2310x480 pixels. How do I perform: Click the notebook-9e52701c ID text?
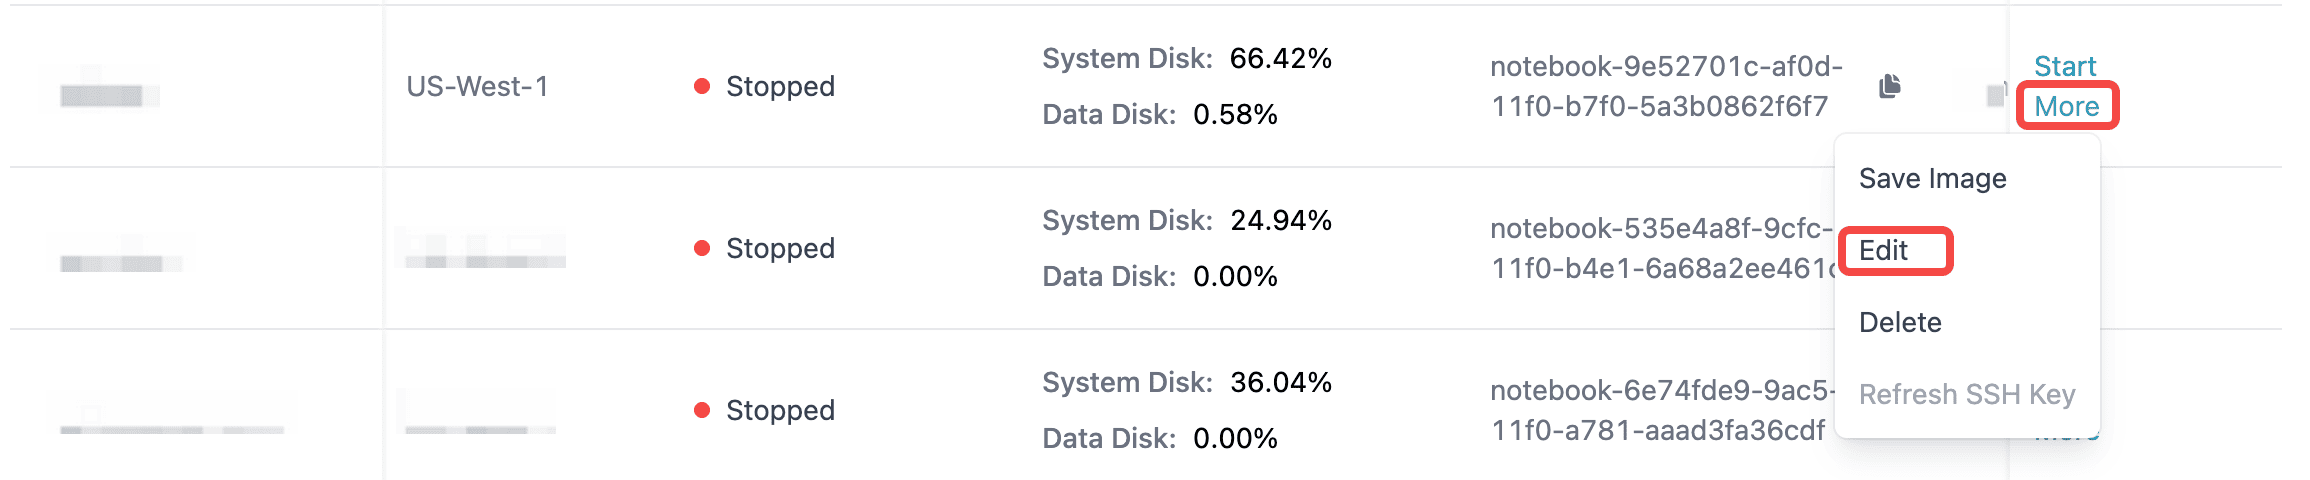tap(1664, 87)
